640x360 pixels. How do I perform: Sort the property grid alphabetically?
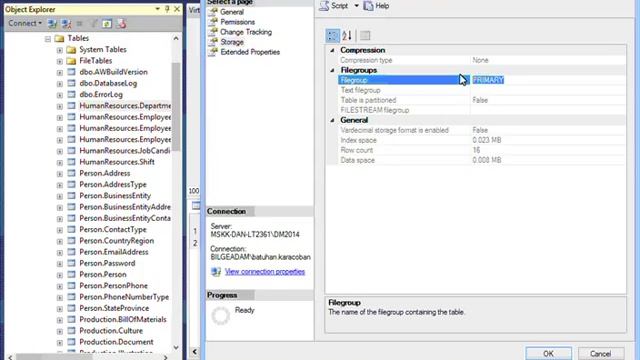pos(347,36)
